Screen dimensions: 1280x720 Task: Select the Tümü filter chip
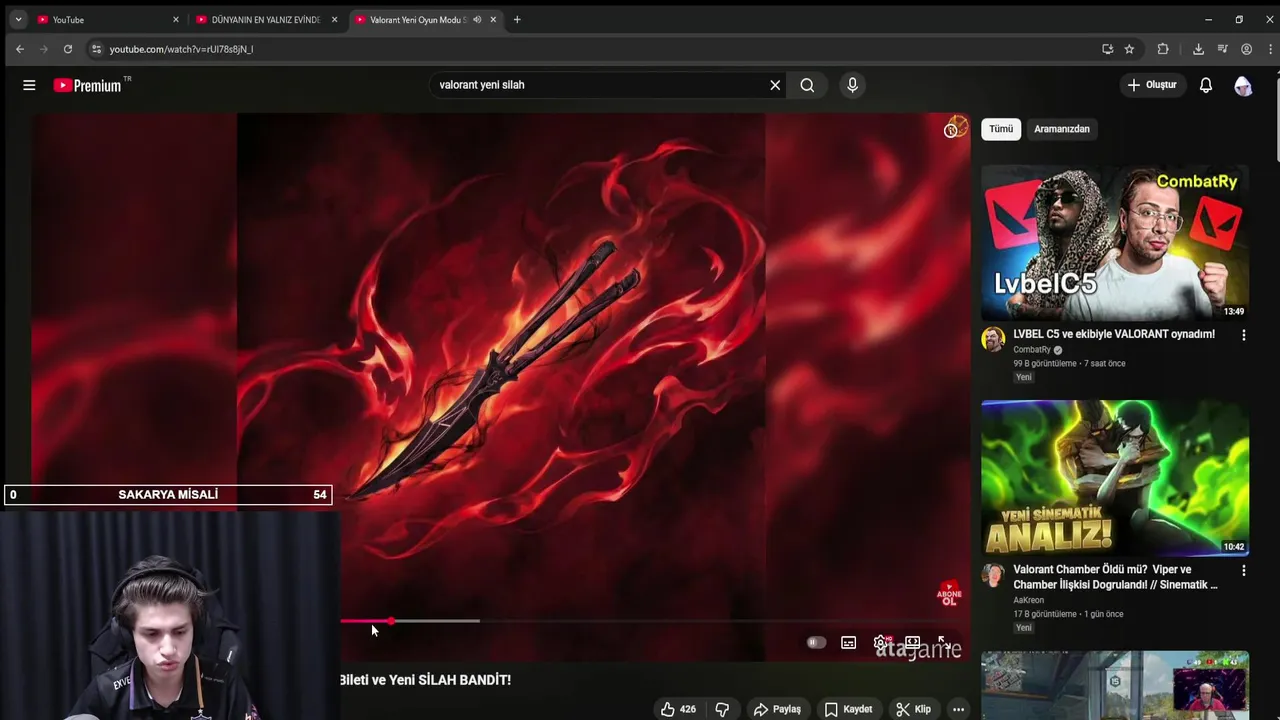coord(1001,129)
